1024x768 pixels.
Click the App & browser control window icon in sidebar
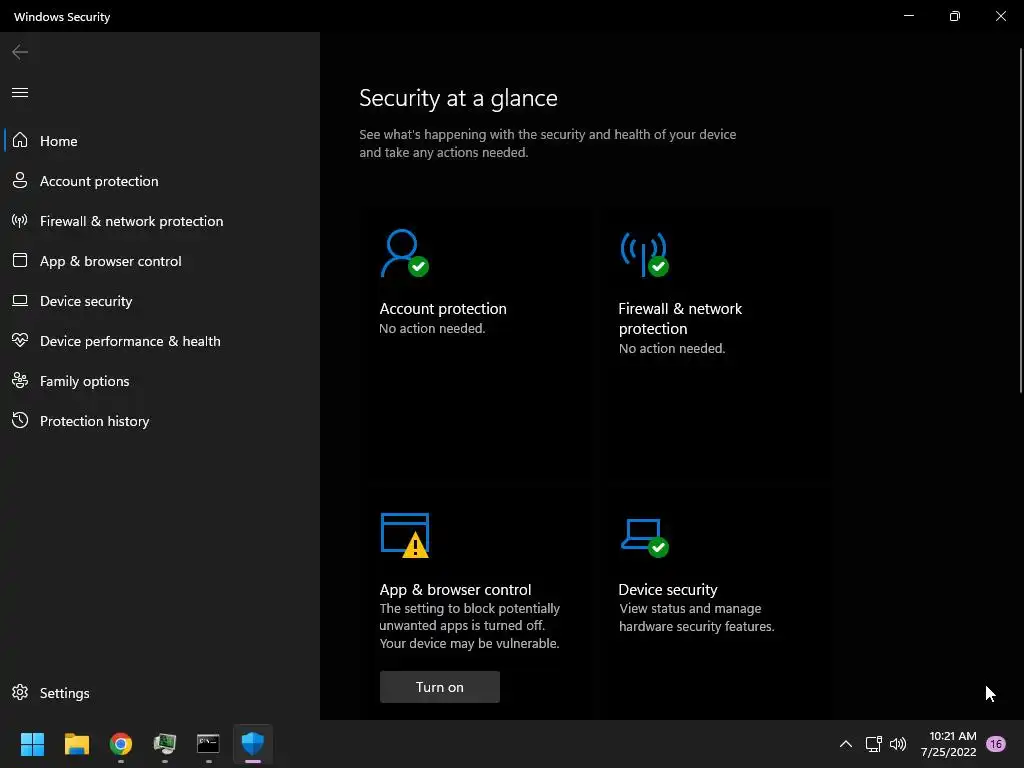pos(20,261)
